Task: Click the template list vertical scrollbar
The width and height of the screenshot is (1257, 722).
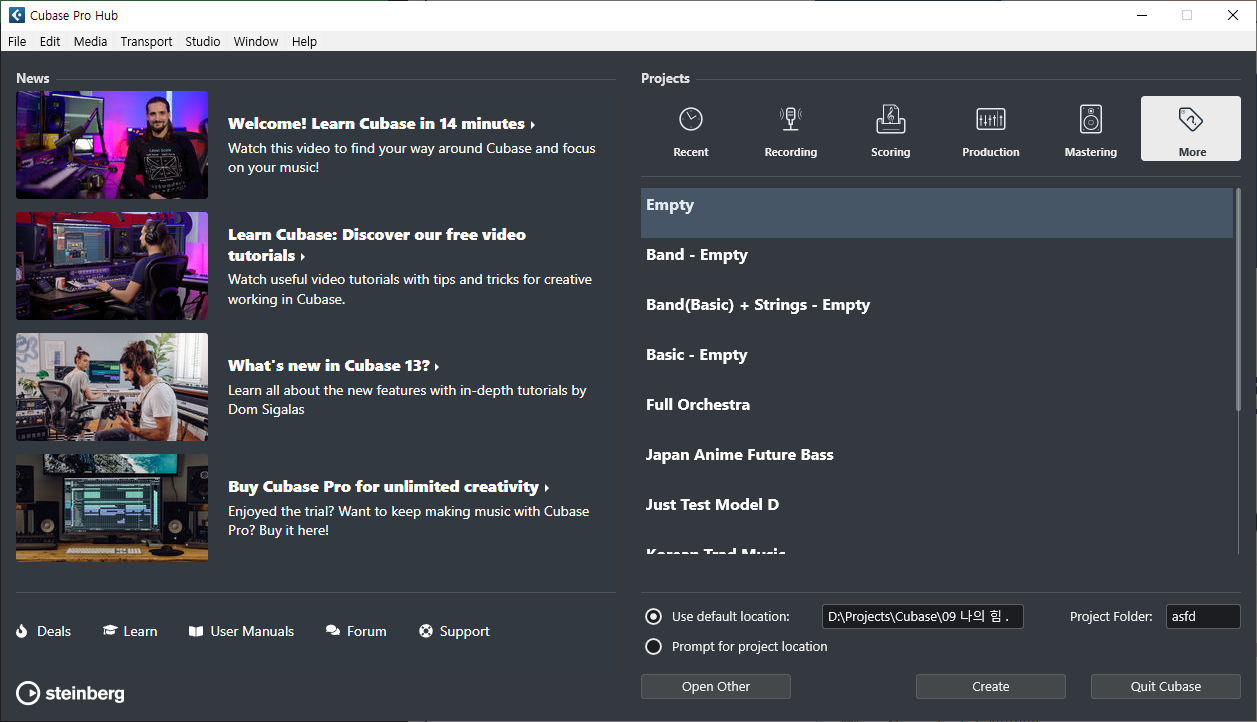Action: 1238,299
